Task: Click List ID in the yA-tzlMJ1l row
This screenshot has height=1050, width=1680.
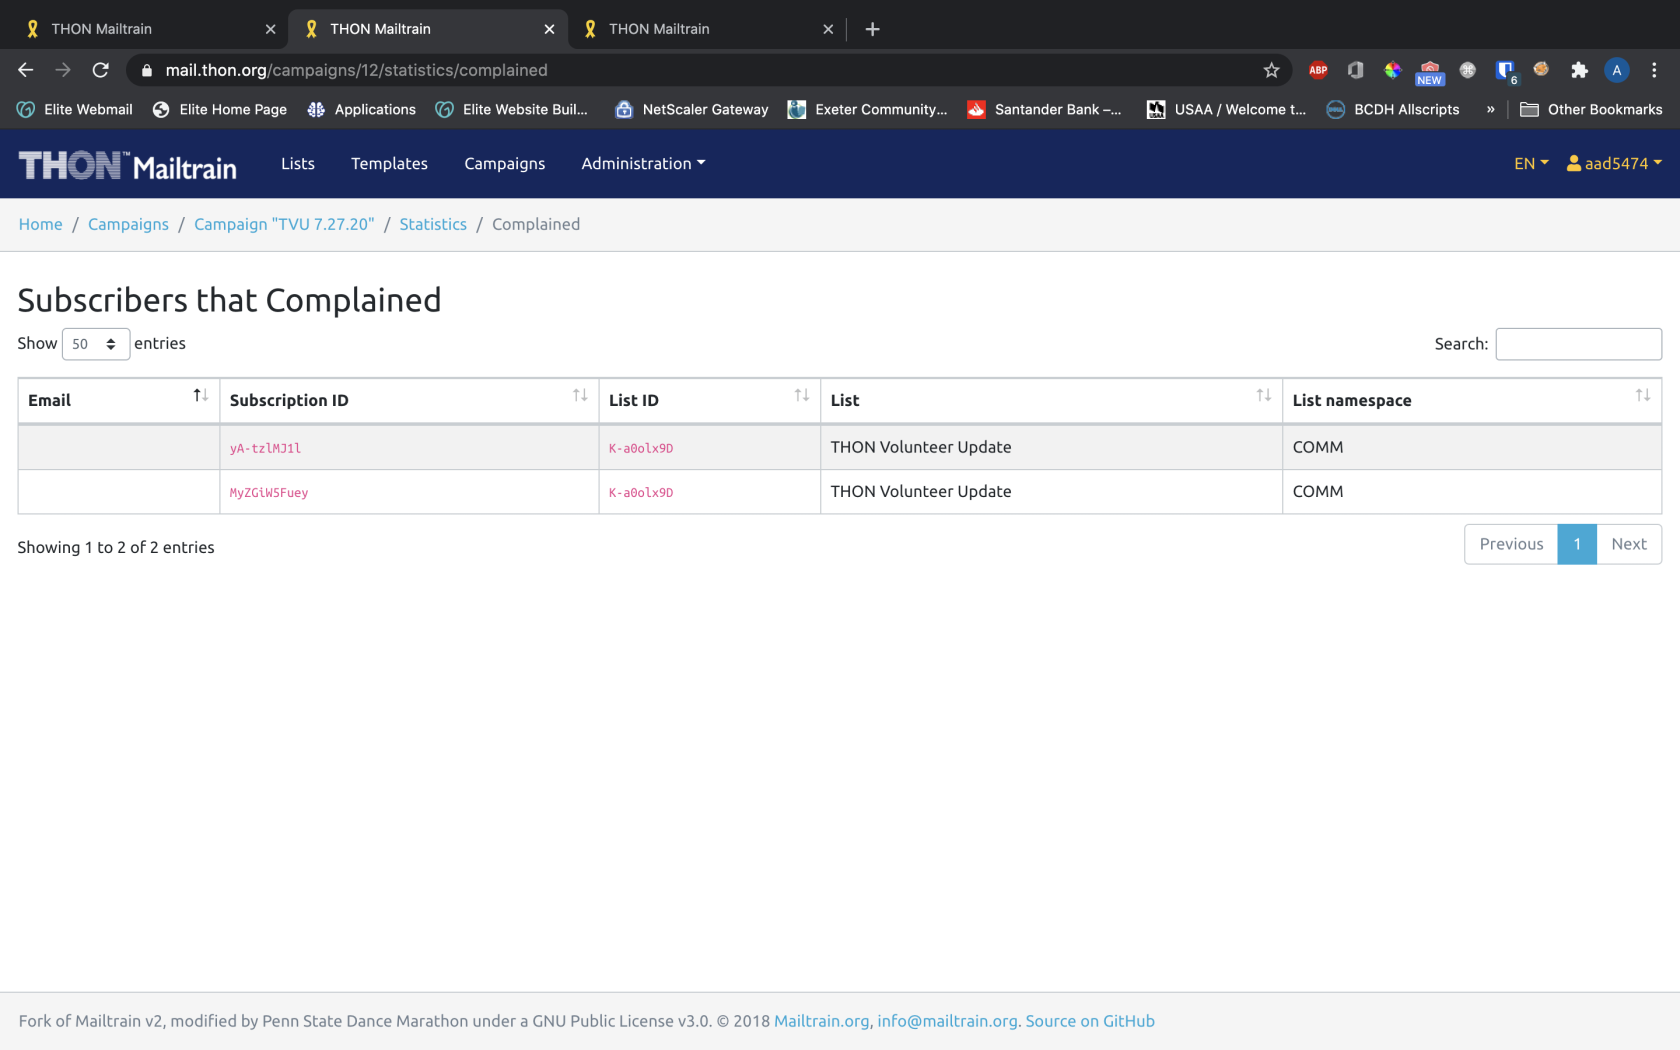Action: (641, 449)
